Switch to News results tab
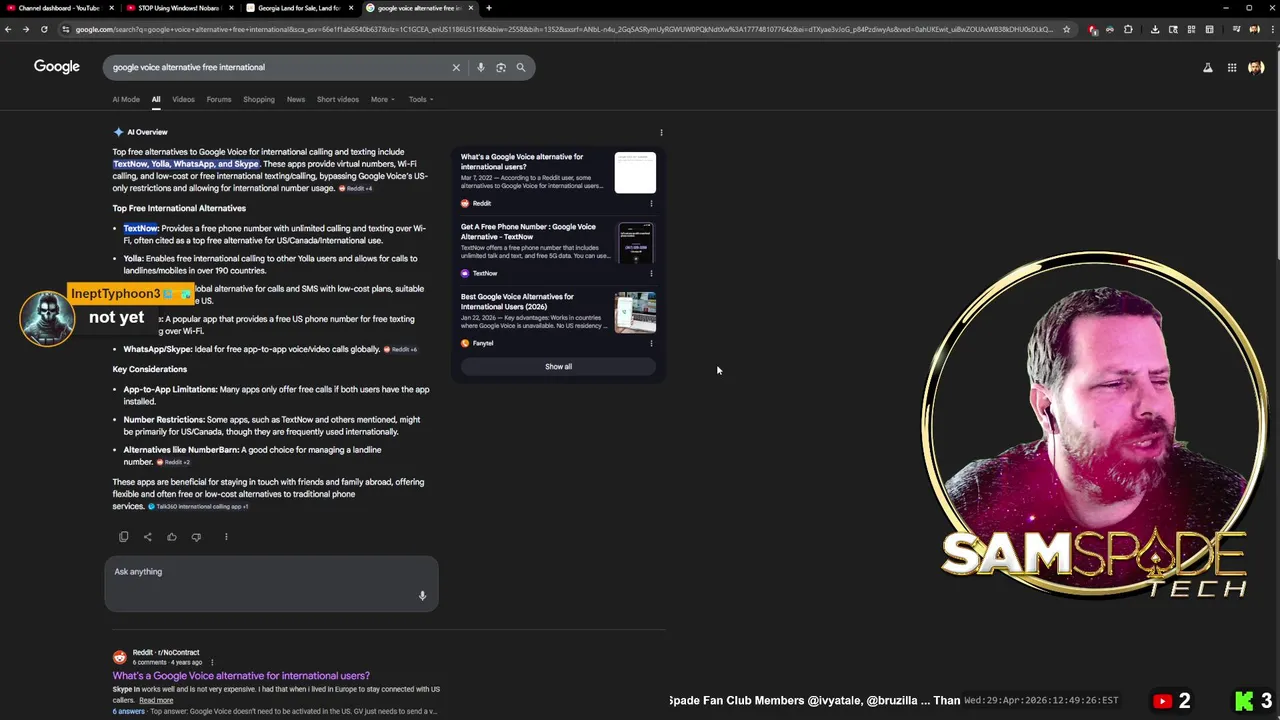 pyautogui.click(x=296, y=99)
